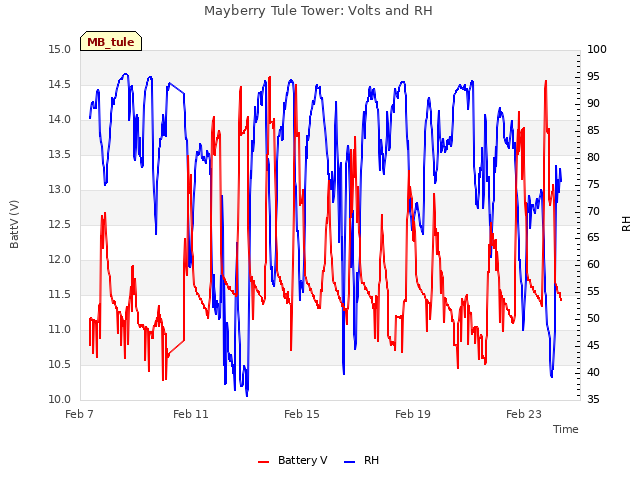Click the 100 right axis value

tap(597, 50)
